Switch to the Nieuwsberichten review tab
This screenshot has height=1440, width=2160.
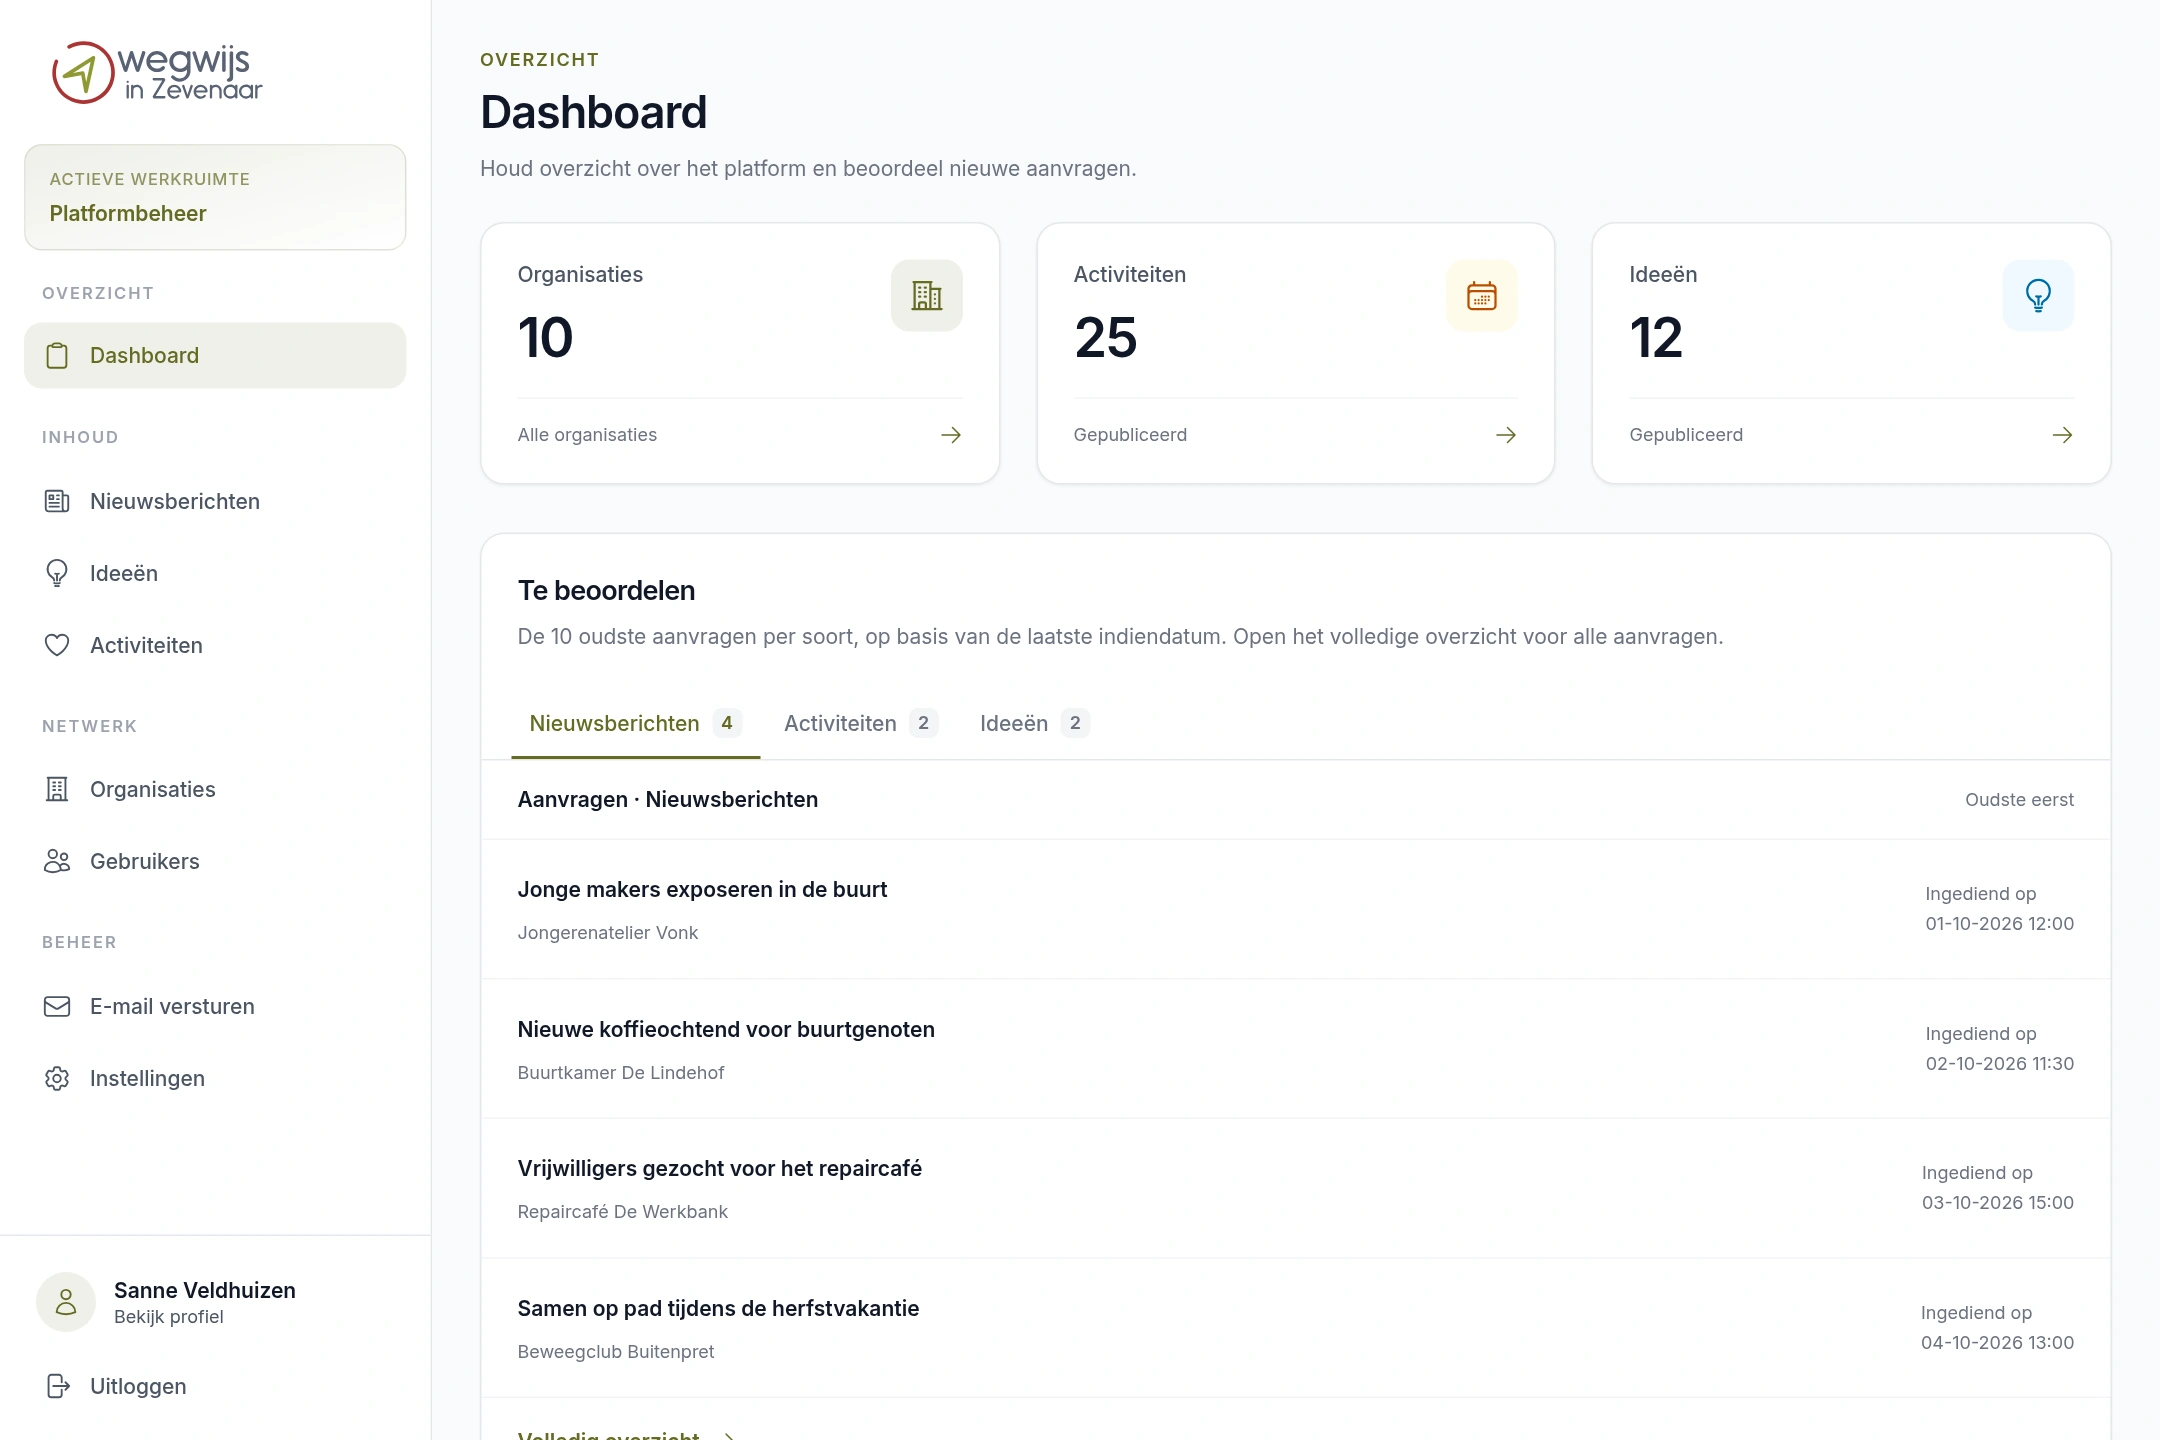pyautogui.click(x=636, y=723)
